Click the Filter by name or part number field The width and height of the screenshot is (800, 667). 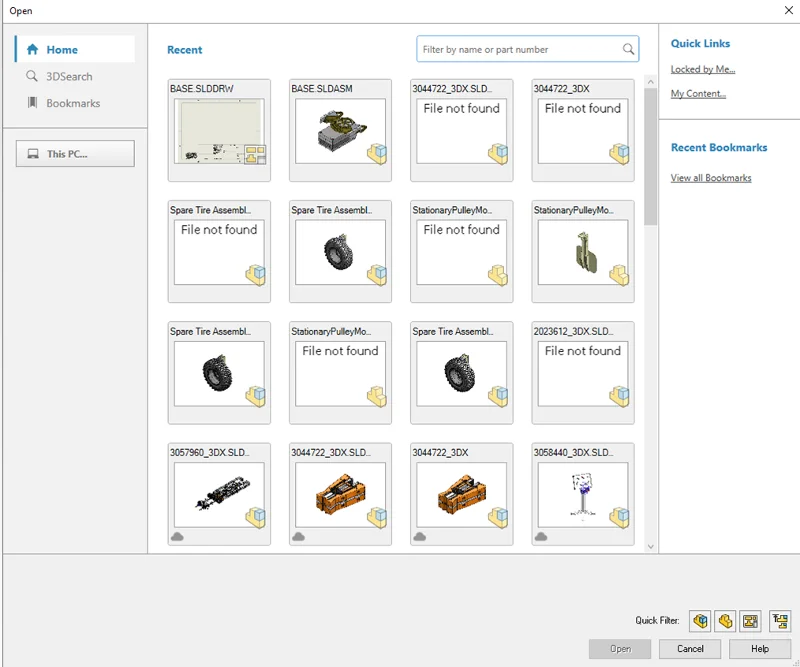518,49
